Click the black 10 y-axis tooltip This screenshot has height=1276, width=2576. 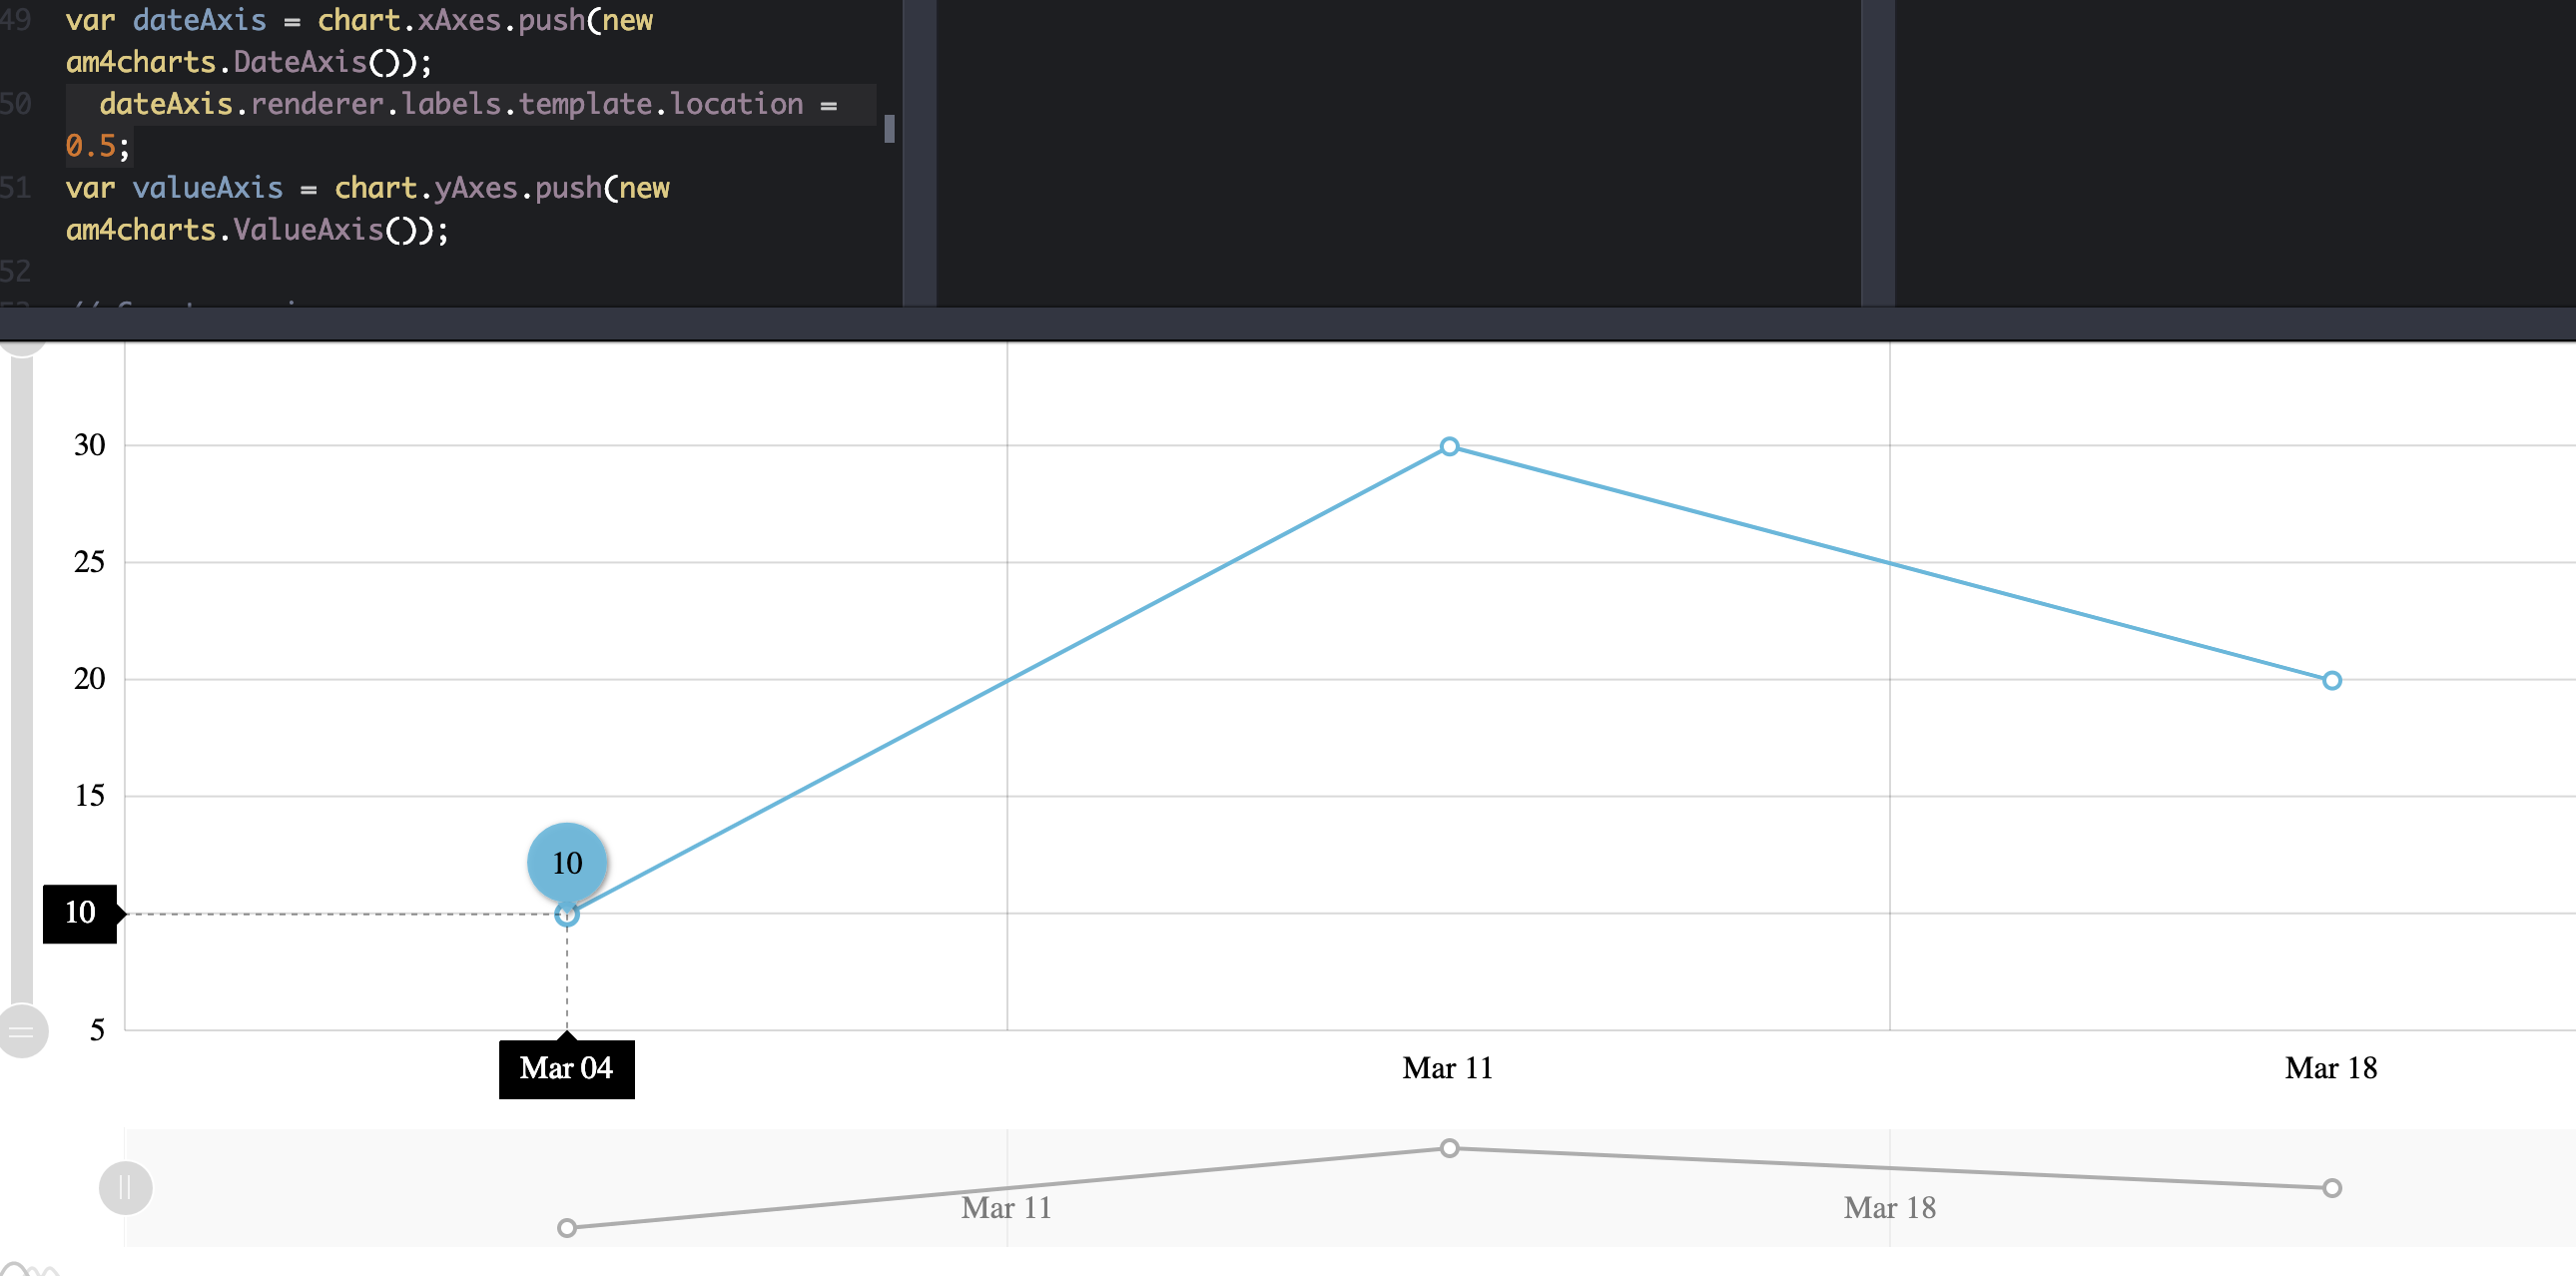pyautogui.click(x=80, y=913)
